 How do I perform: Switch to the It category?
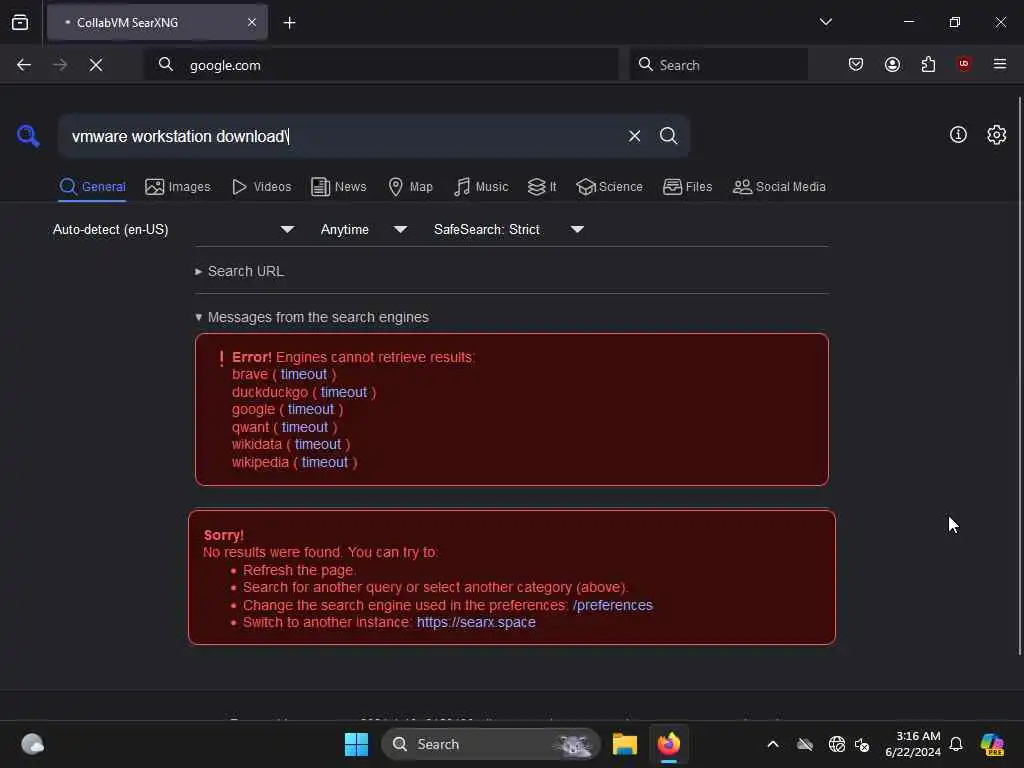541,187
